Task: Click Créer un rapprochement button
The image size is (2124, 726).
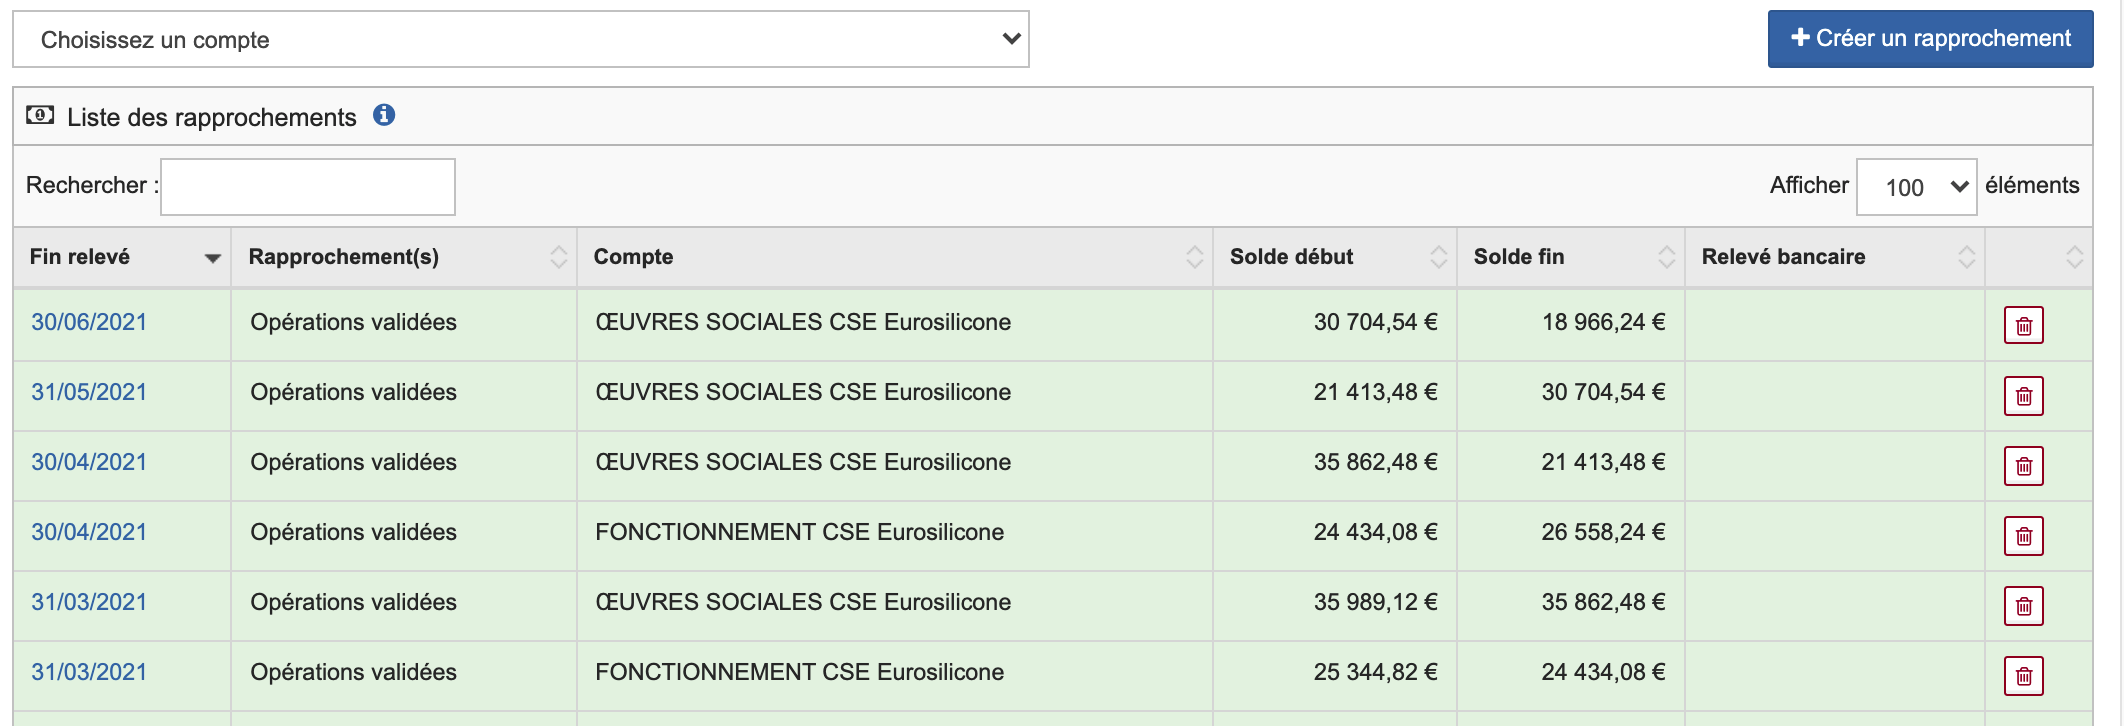Action: coord(1930,39)
